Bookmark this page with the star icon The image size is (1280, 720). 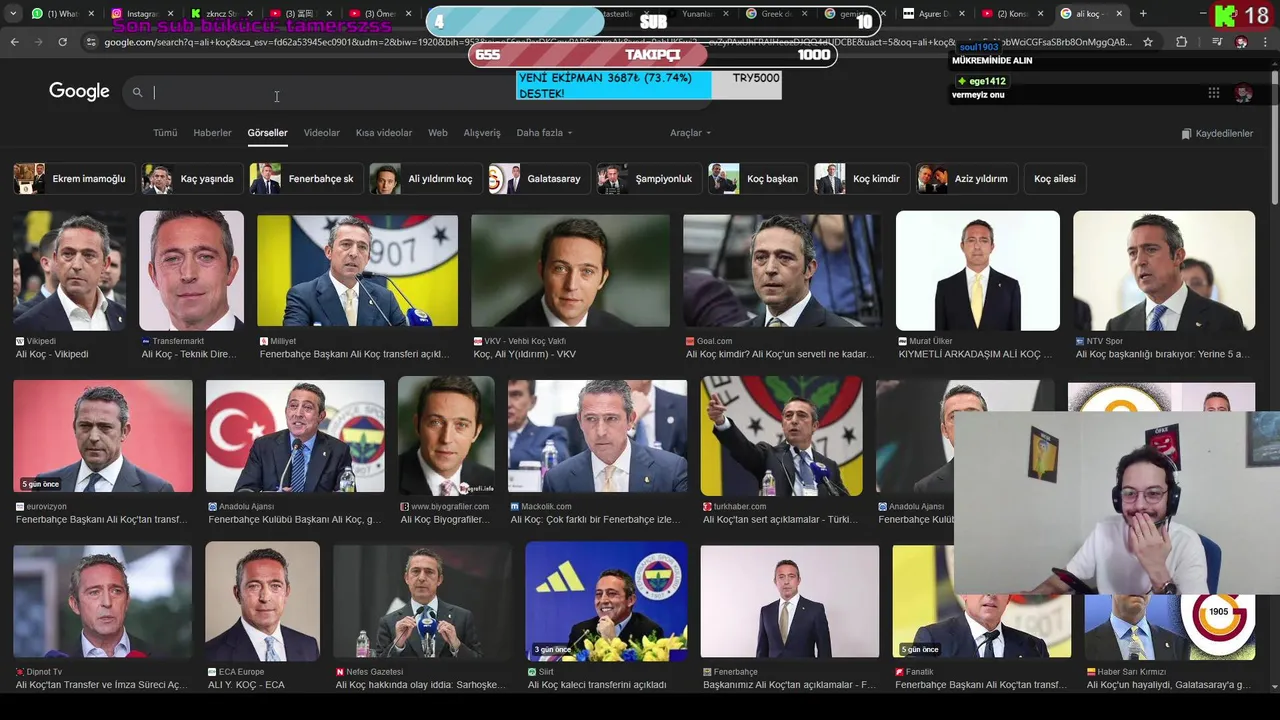1148,42
